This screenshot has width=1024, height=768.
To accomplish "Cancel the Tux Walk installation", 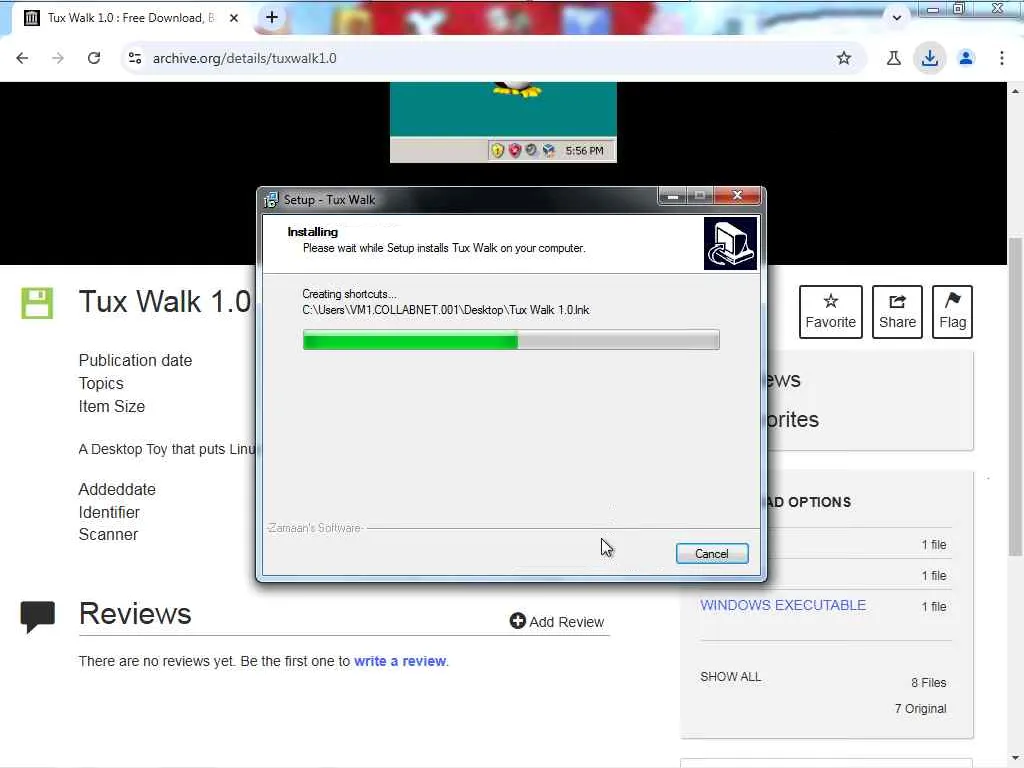I will [x=712, y=554].
